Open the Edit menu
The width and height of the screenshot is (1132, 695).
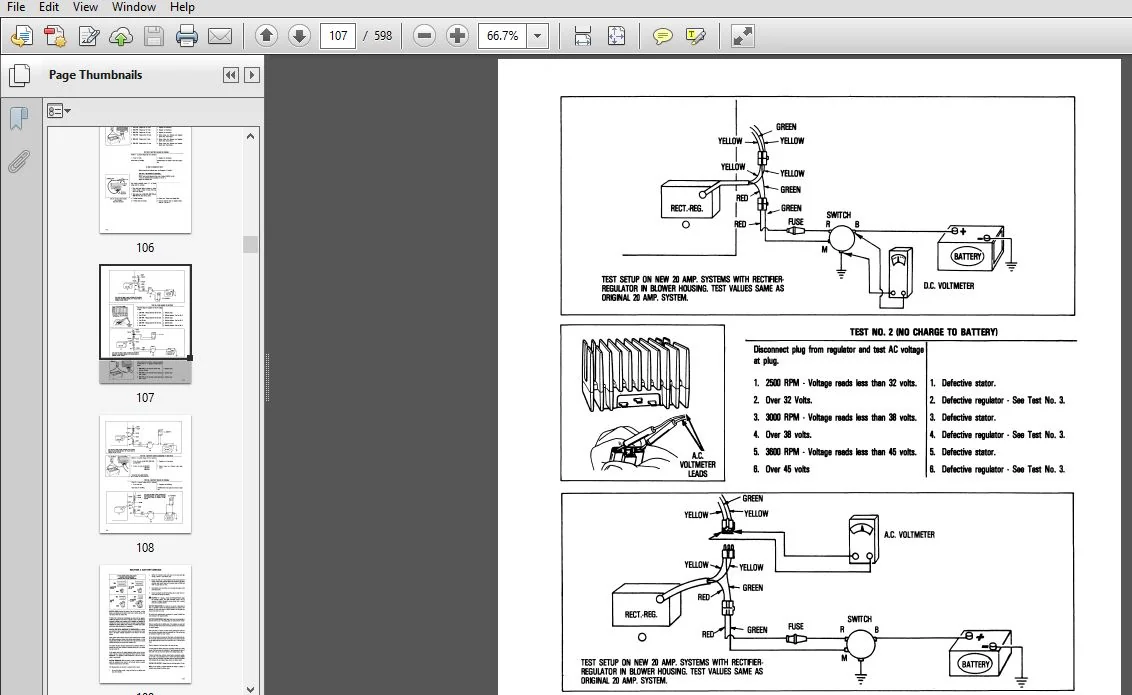pos(48,7)
